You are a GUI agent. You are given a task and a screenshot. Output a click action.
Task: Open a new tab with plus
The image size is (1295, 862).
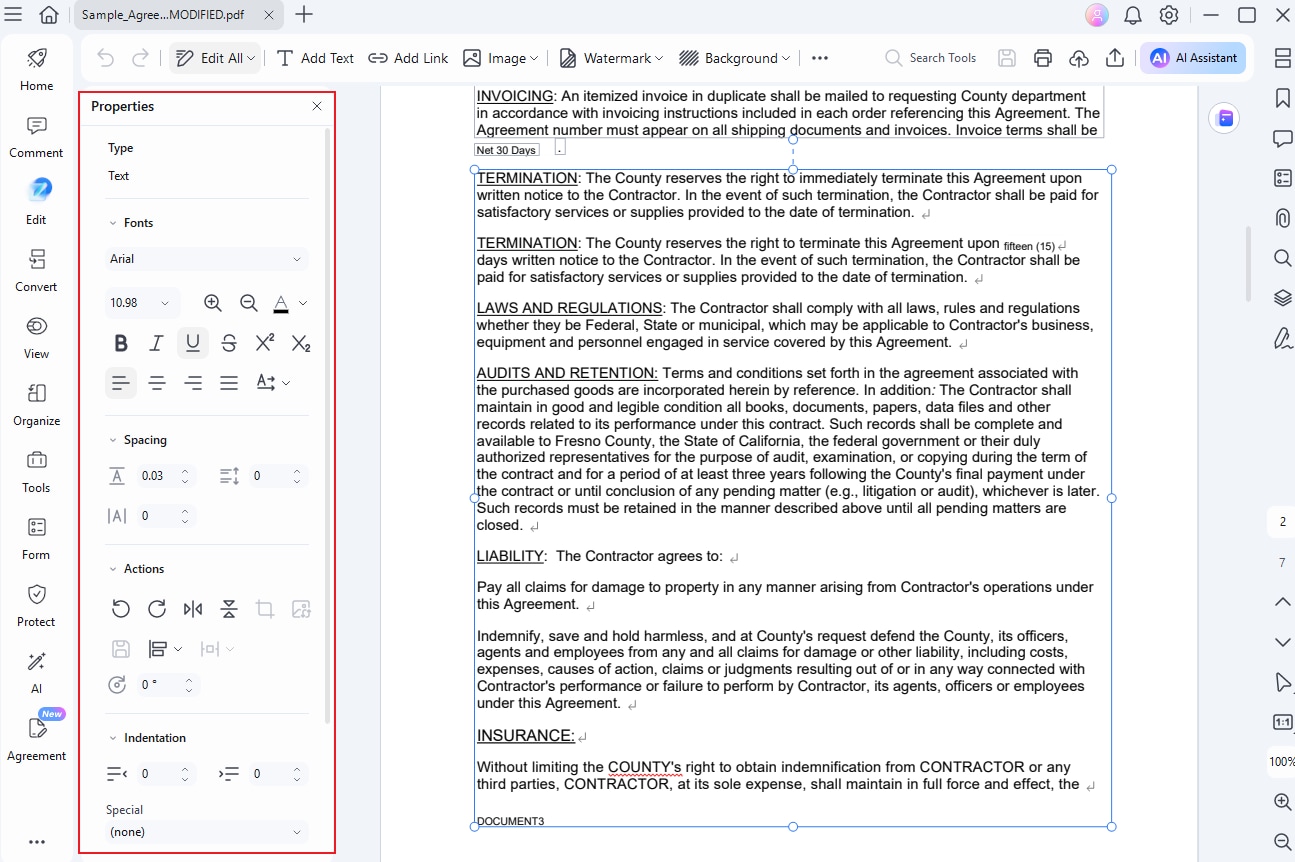pos(304,15)
